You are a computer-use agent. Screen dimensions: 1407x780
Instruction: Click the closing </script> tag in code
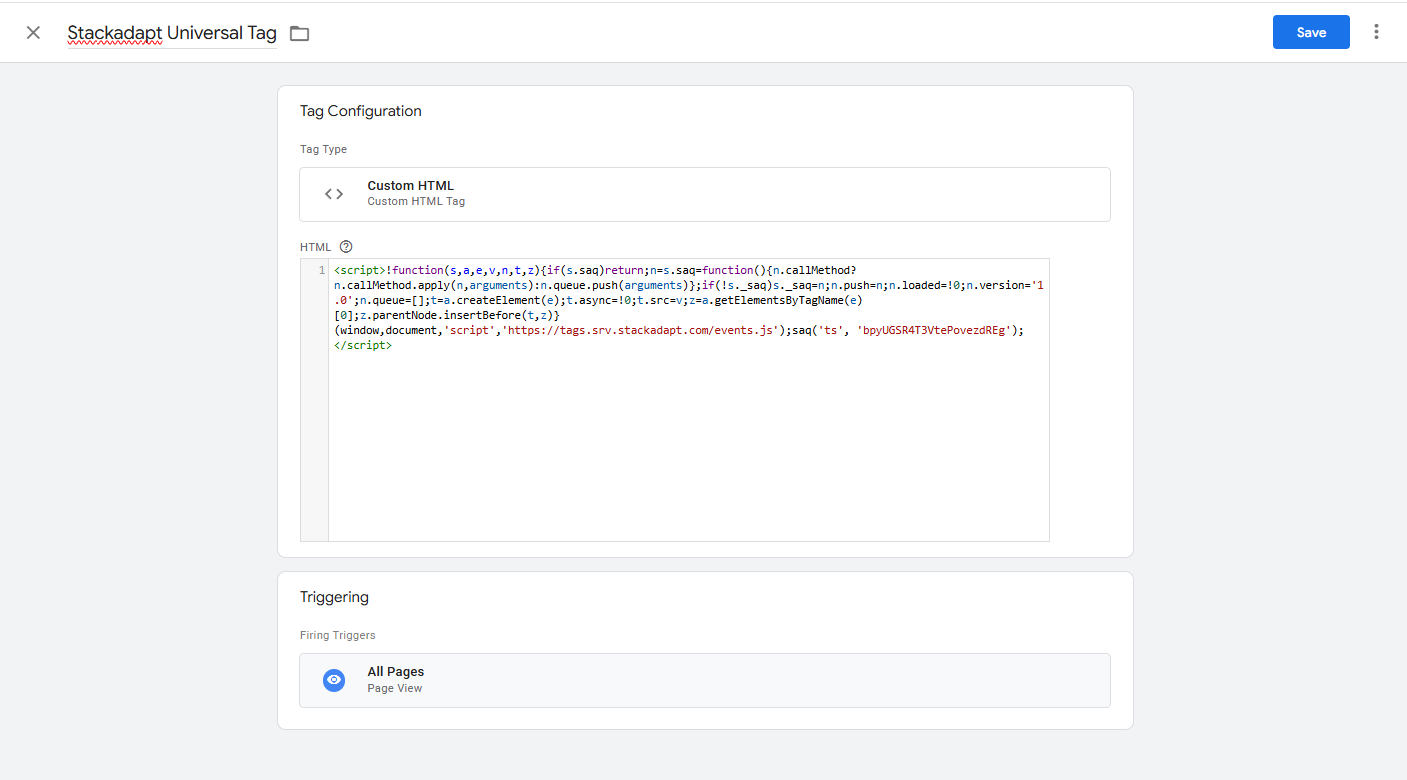click(363, 345)
